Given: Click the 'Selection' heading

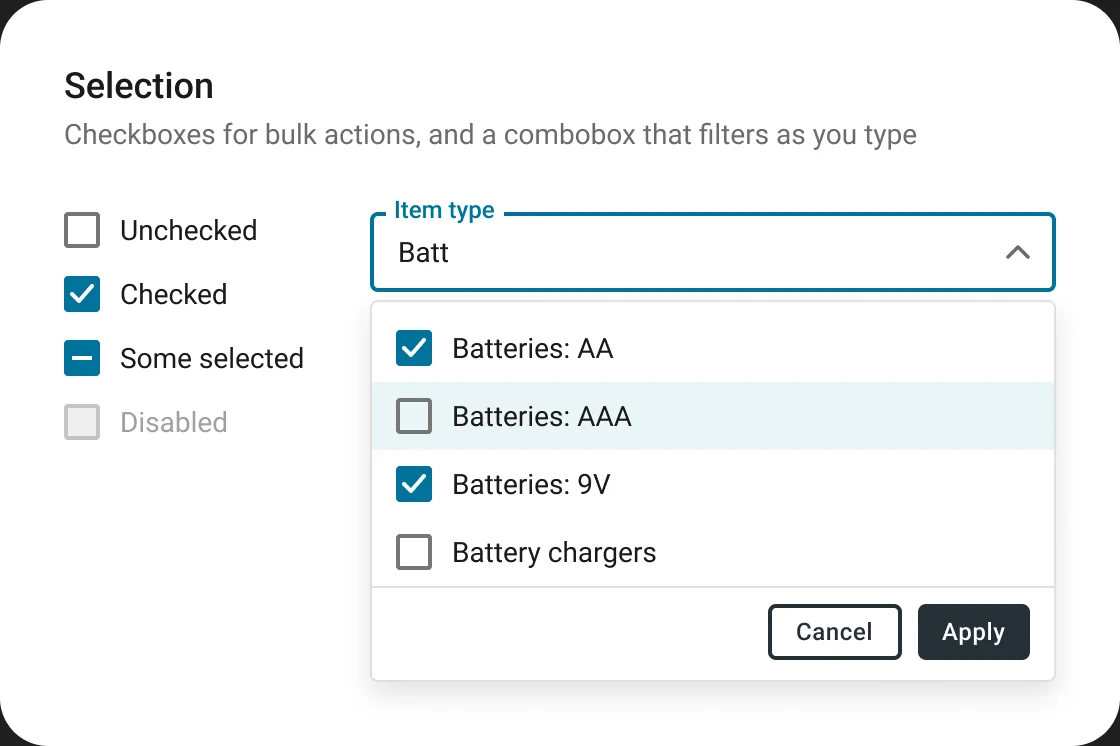Looking at the screenshot, I should pos(139,86).
